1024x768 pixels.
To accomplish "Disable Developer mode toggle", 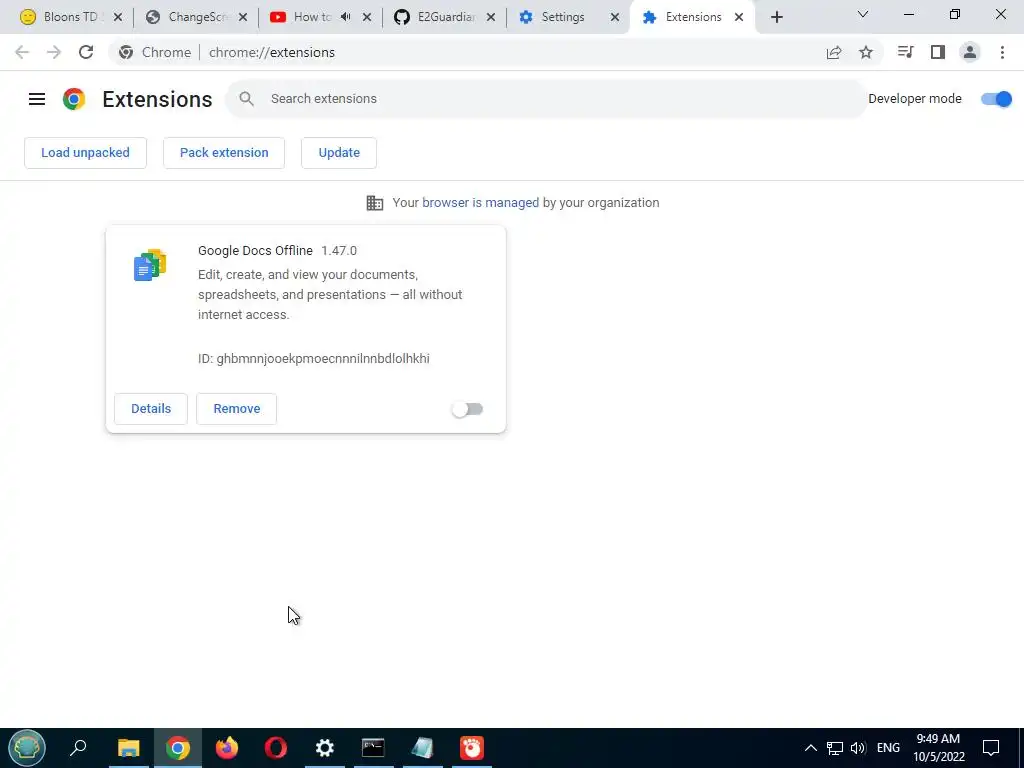I will coord(997,99).
